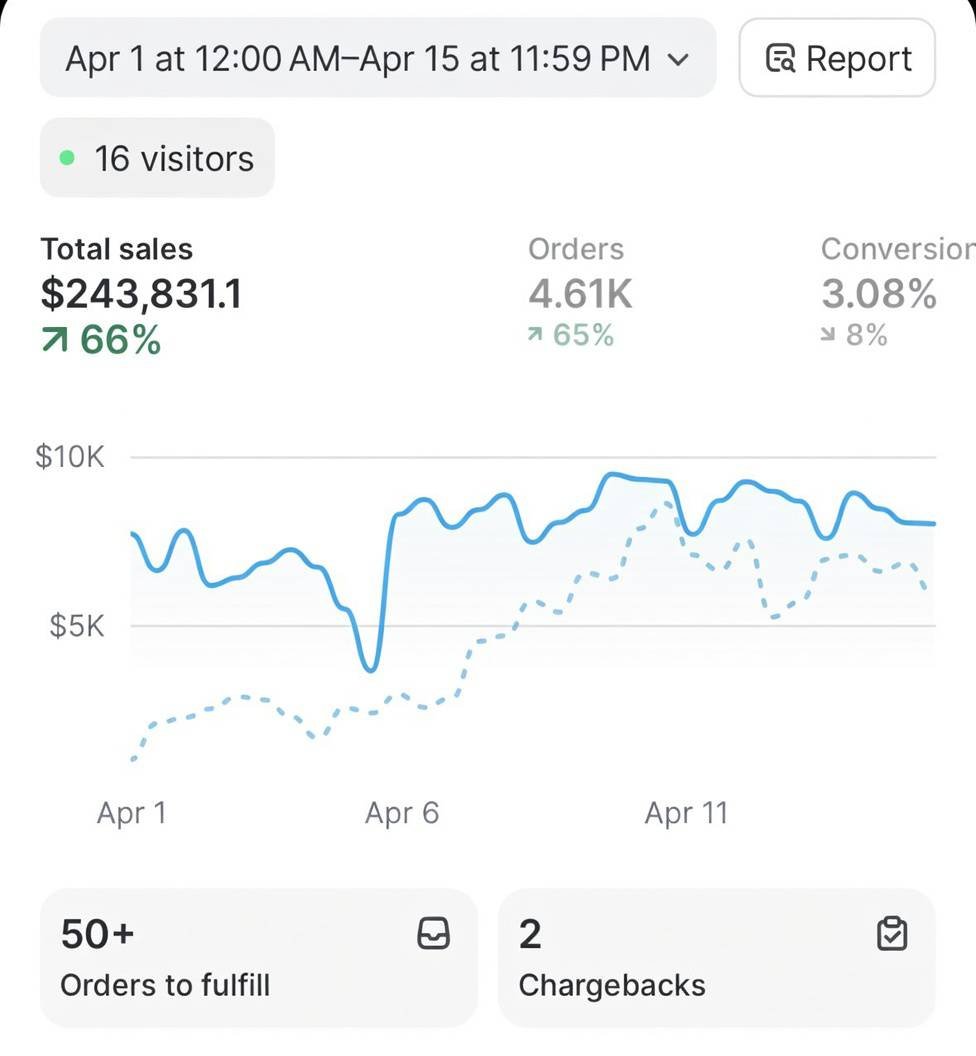
Task: Switch to the Conversion metric tab
Action: (898, 291)
